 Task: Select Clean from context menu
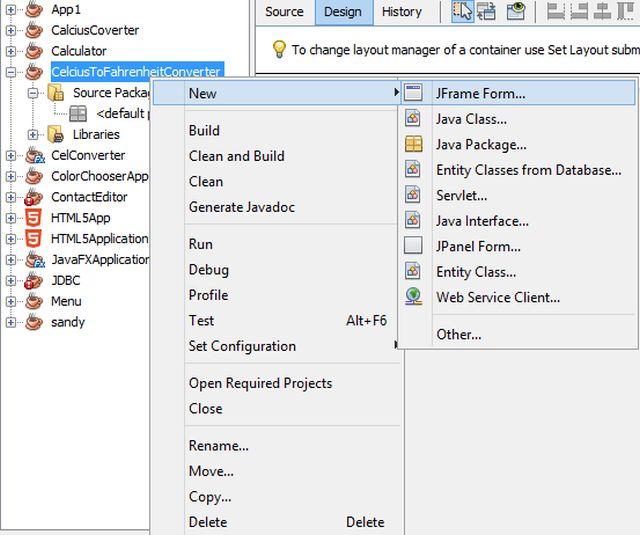point(276,182)
